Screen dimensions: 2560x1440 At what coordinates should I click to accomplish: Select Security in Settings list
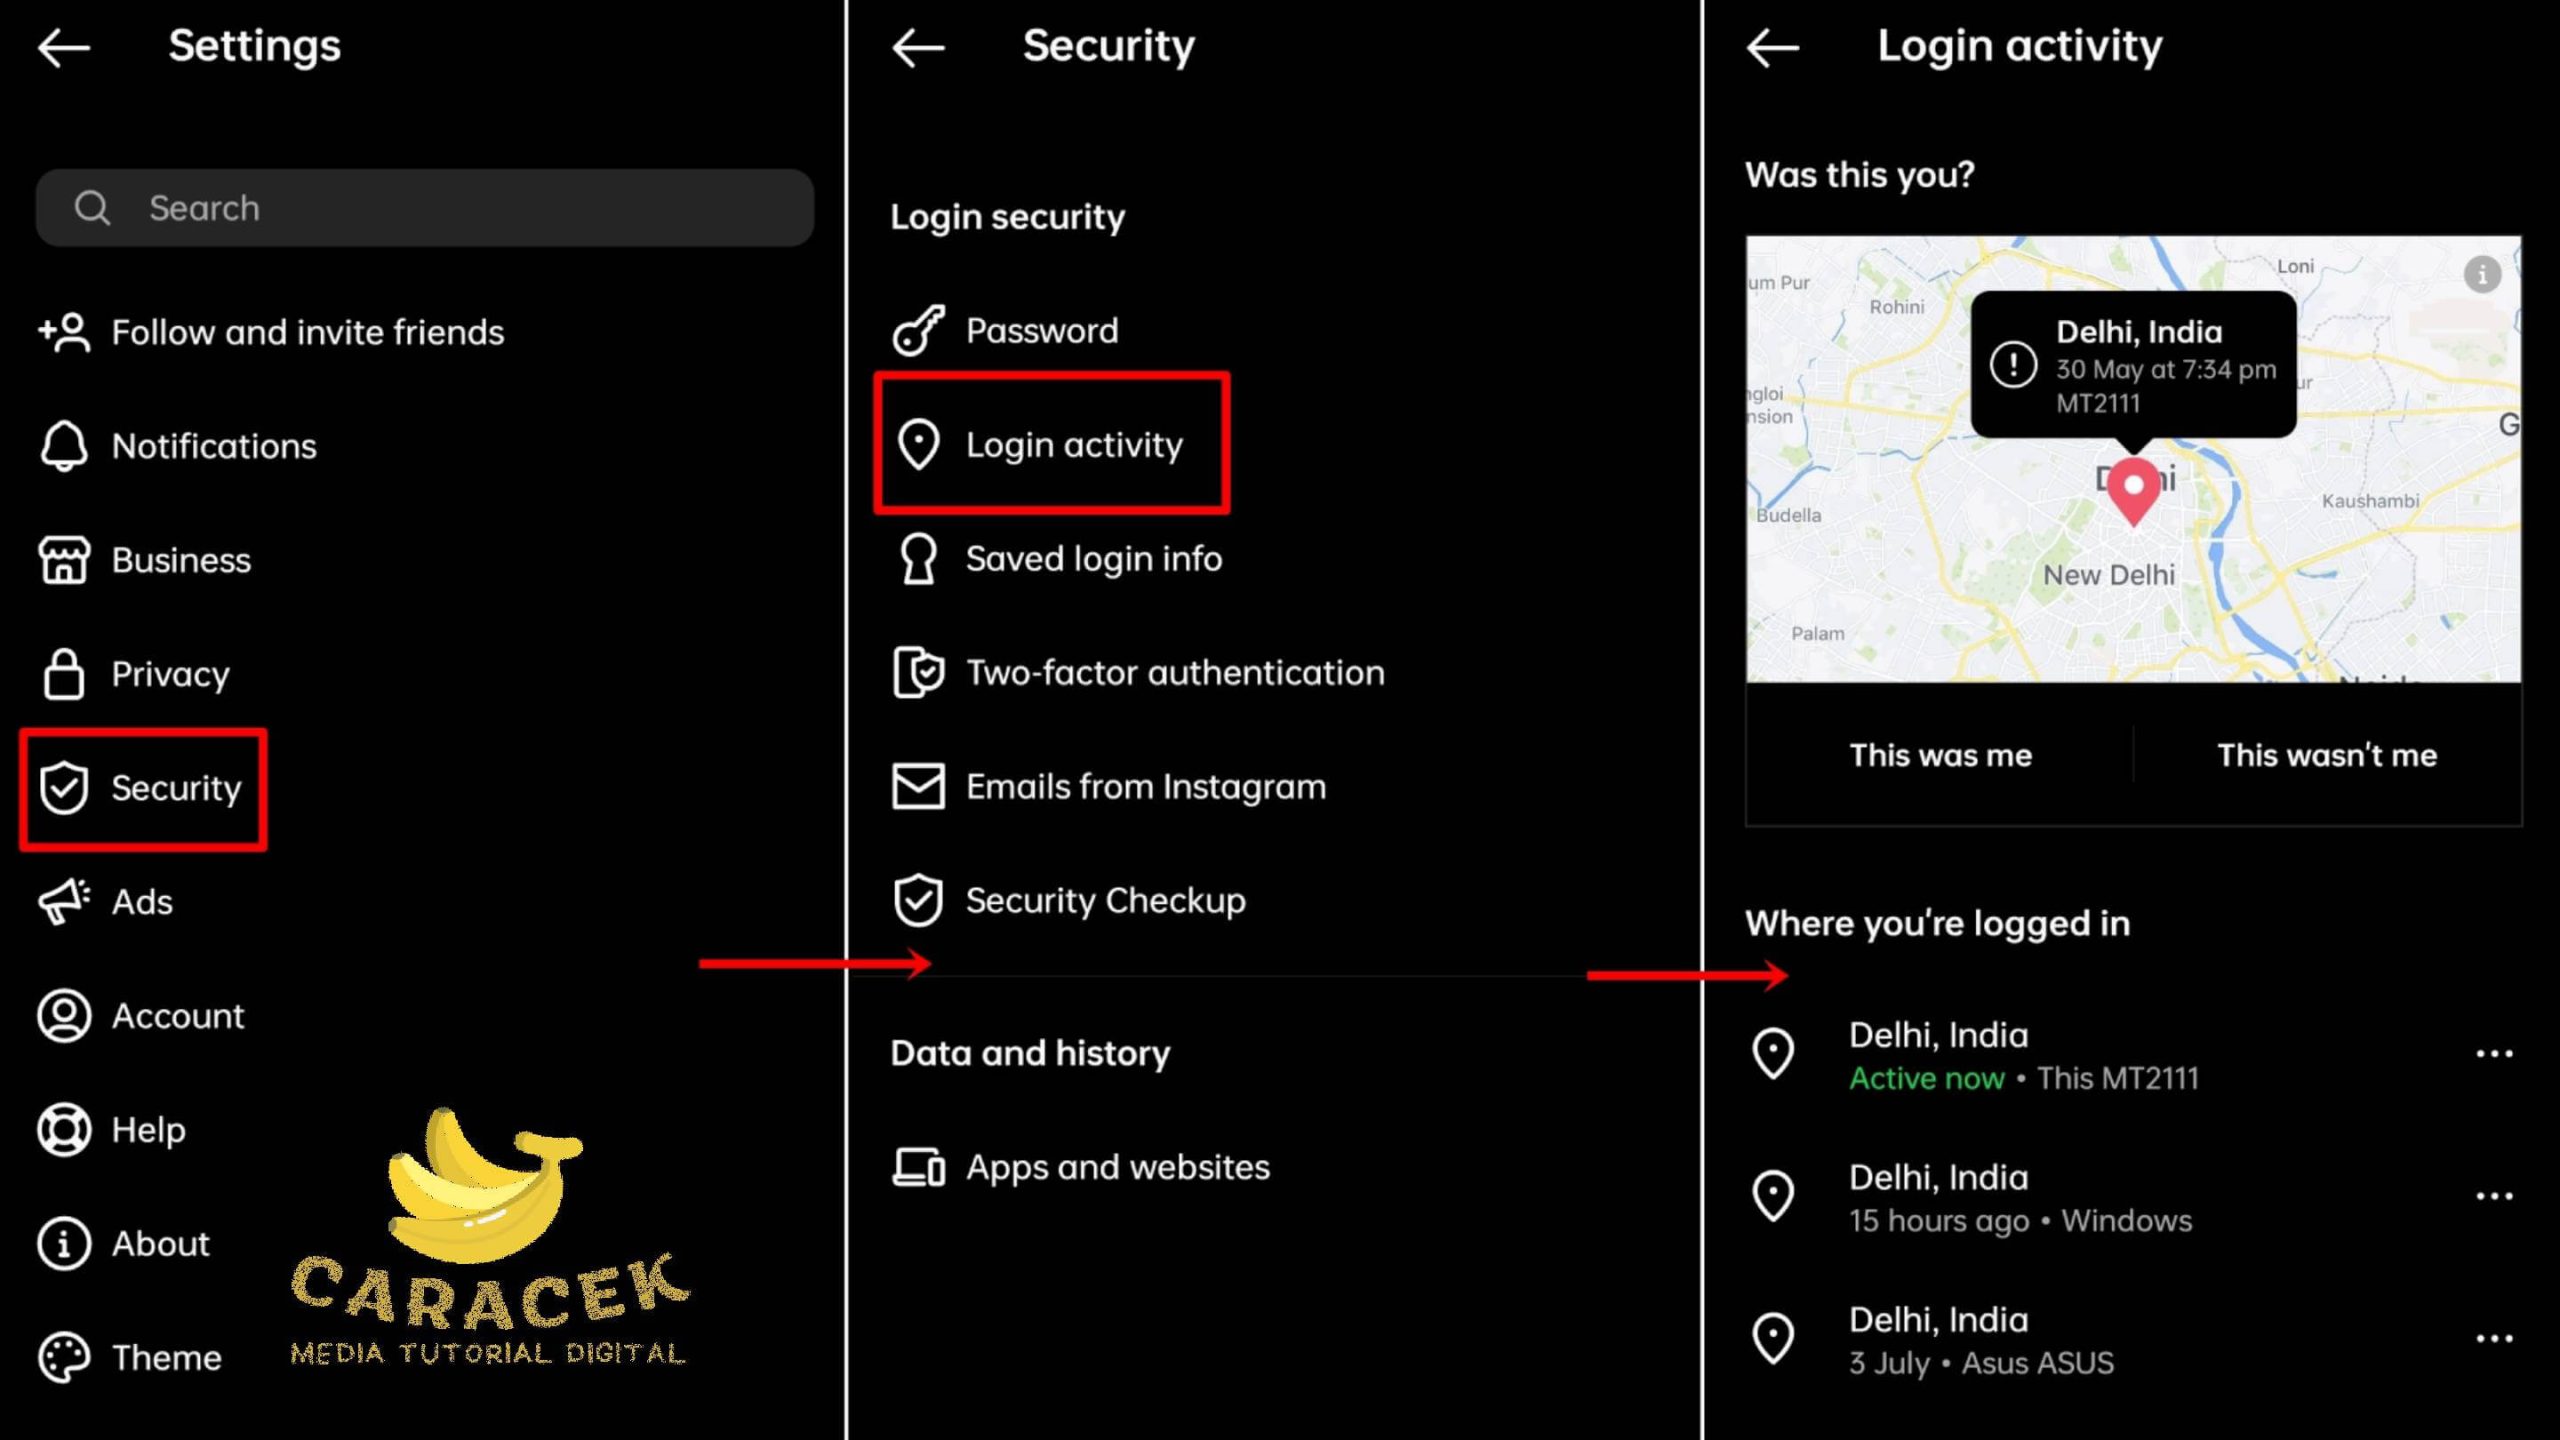143,789
